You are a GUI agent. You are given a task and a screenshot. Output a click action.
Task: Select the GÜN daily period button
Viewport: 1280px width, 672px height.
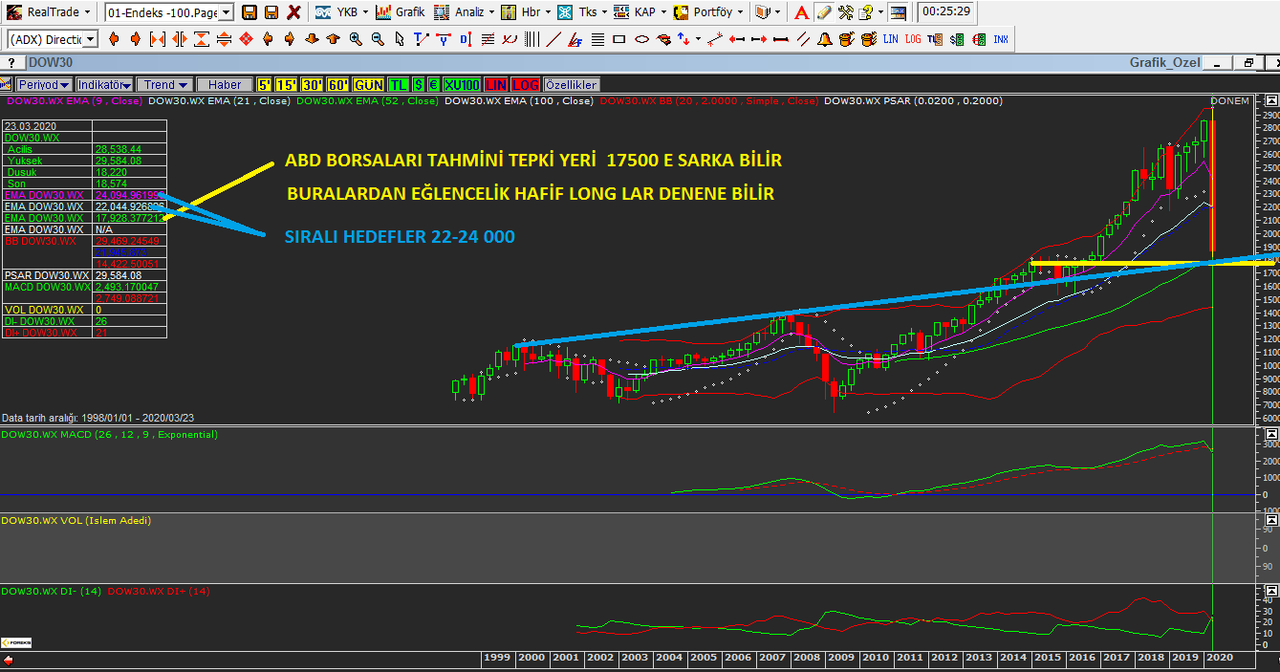(x=368, y=85)
